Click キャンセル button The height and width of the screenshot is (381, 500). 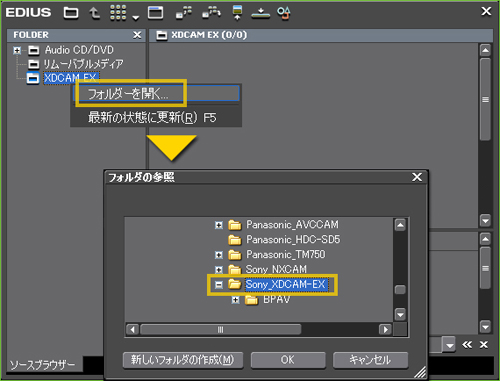click(370, 360)
